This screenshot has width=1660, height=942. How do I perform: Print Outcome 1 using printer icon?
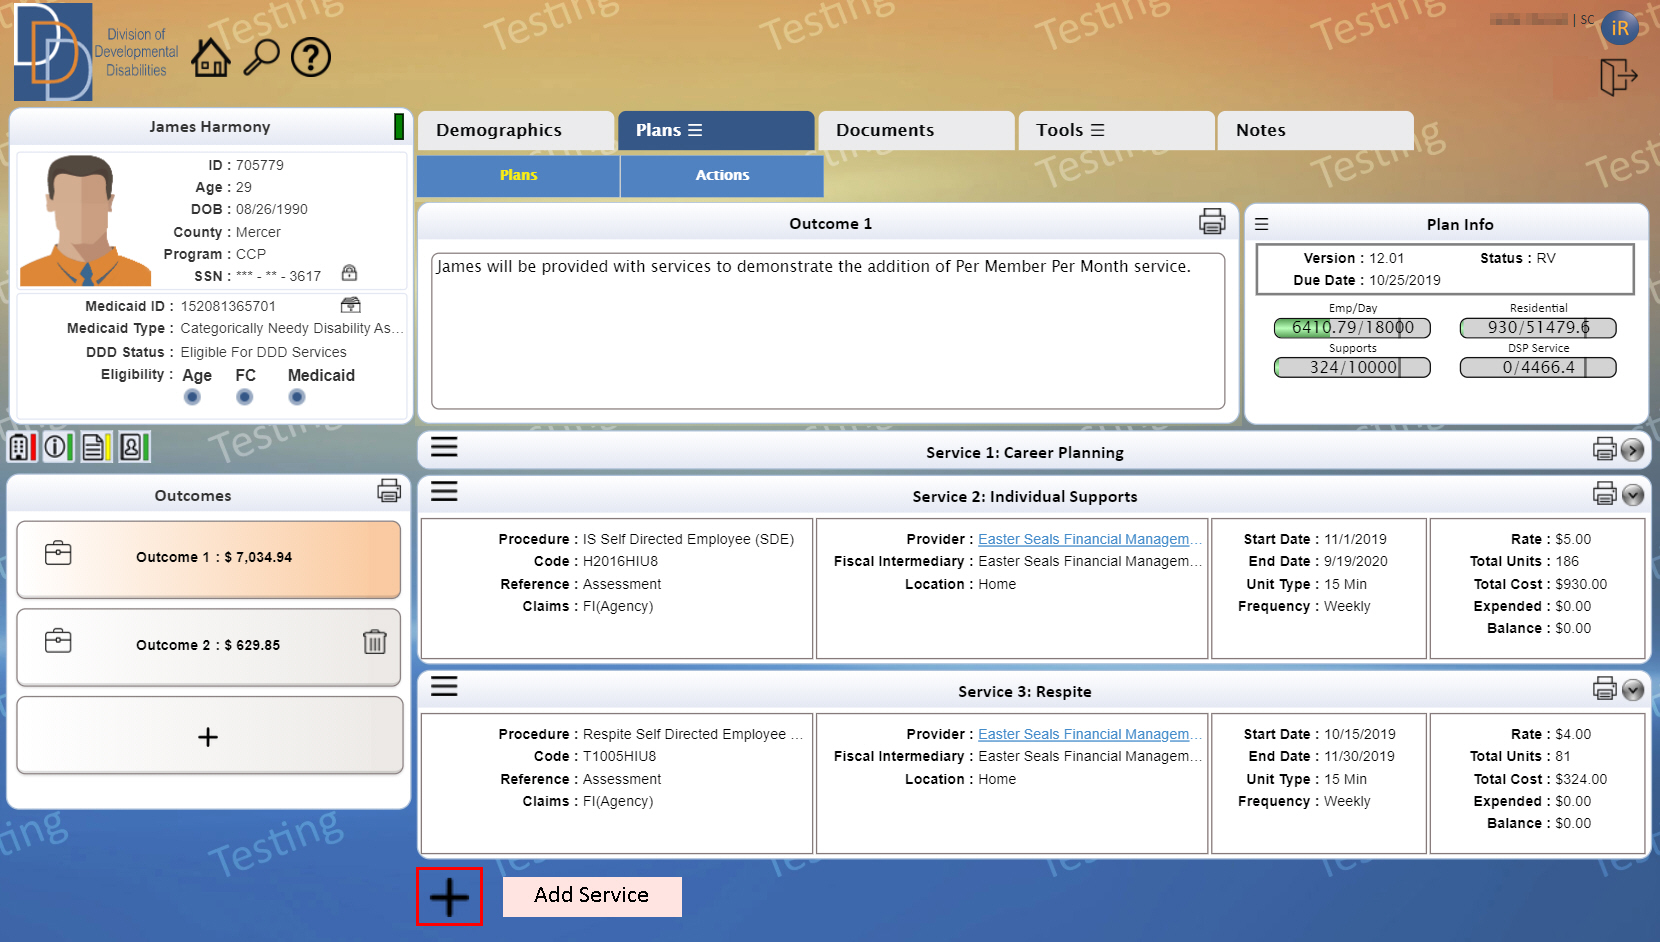coord(1212,222)
